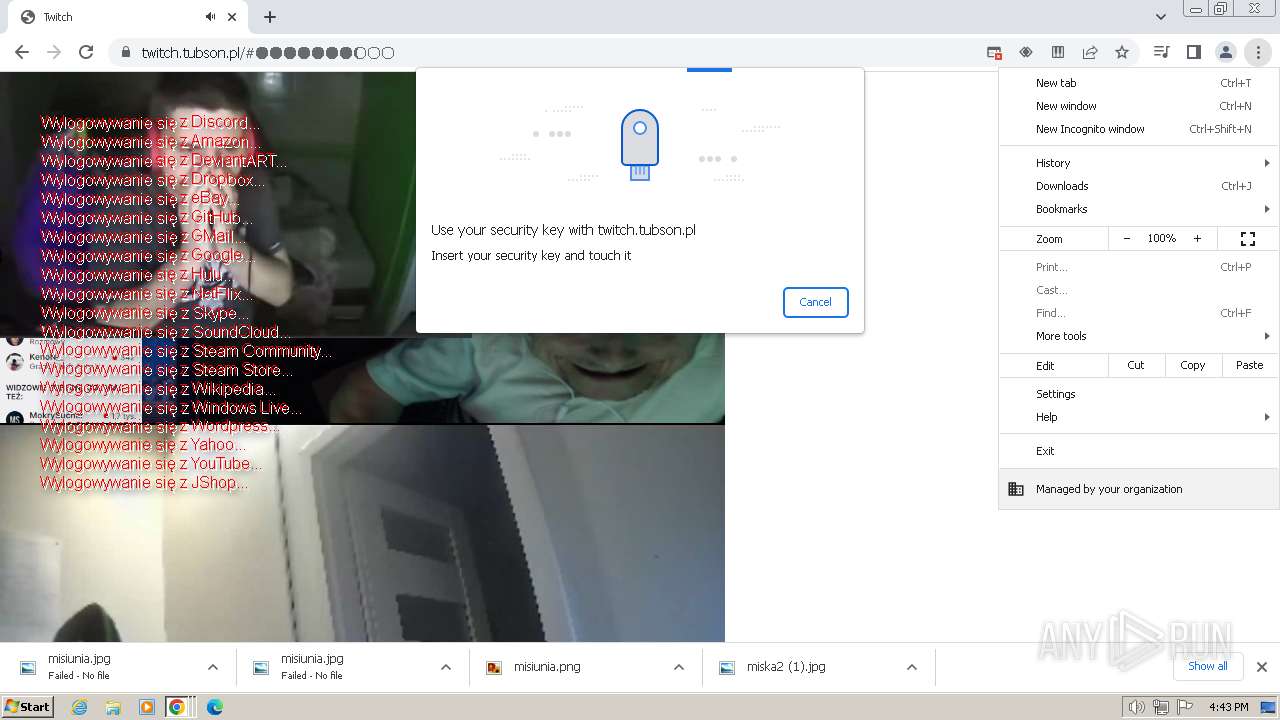Screen dimensions: 1280x720
Task: Click the bottom webcam video frame
Action: point(362,533)
